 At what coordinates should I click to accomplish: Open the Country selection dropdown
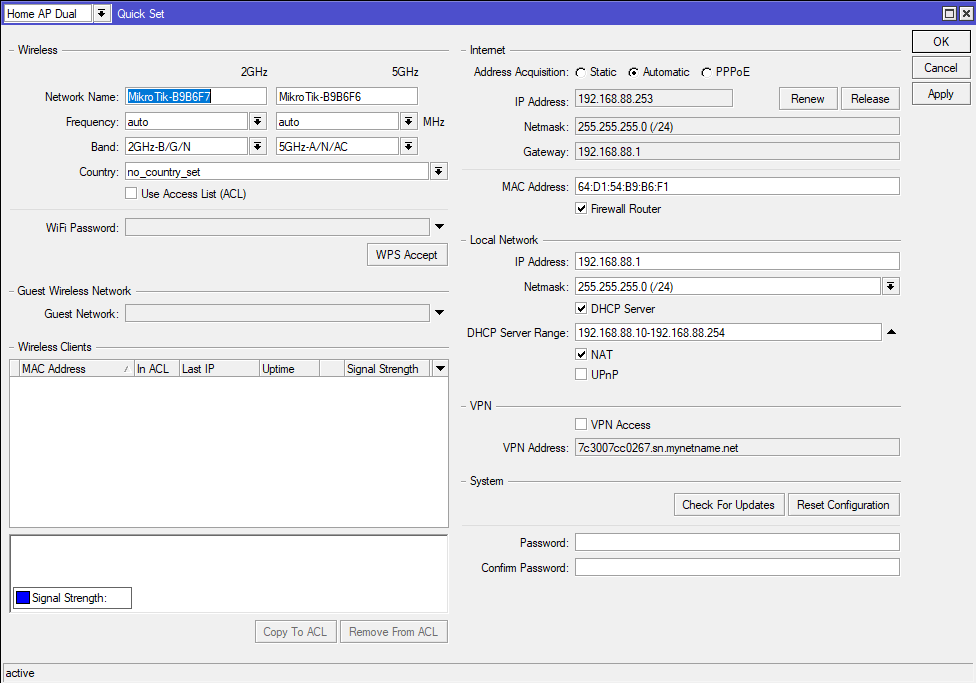pyautogui.click(x=438, y=172)
